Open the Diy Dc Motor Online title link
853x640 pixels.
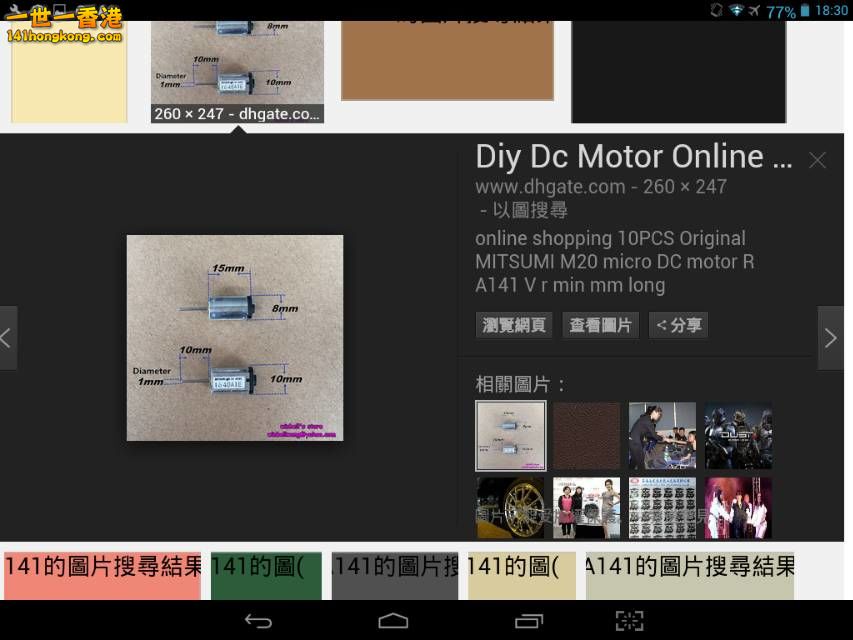(x=634, y=157)
